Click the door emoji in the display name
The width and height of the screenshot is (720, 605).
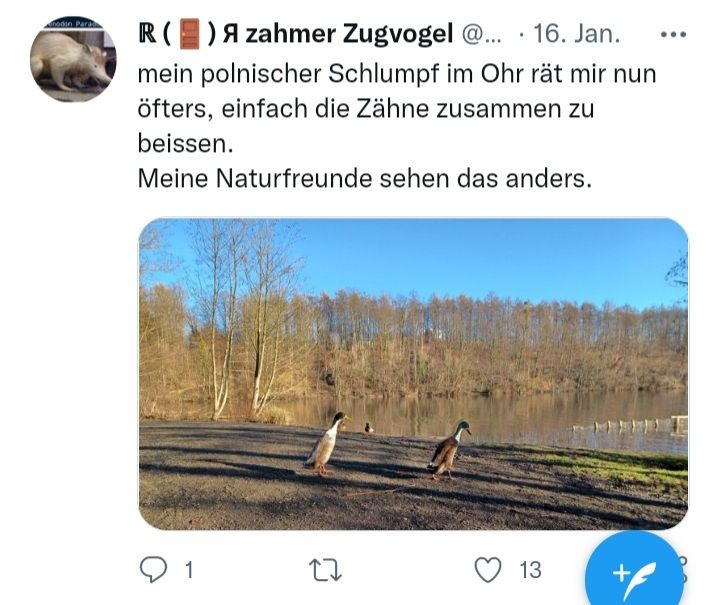(x=189, y=34)
